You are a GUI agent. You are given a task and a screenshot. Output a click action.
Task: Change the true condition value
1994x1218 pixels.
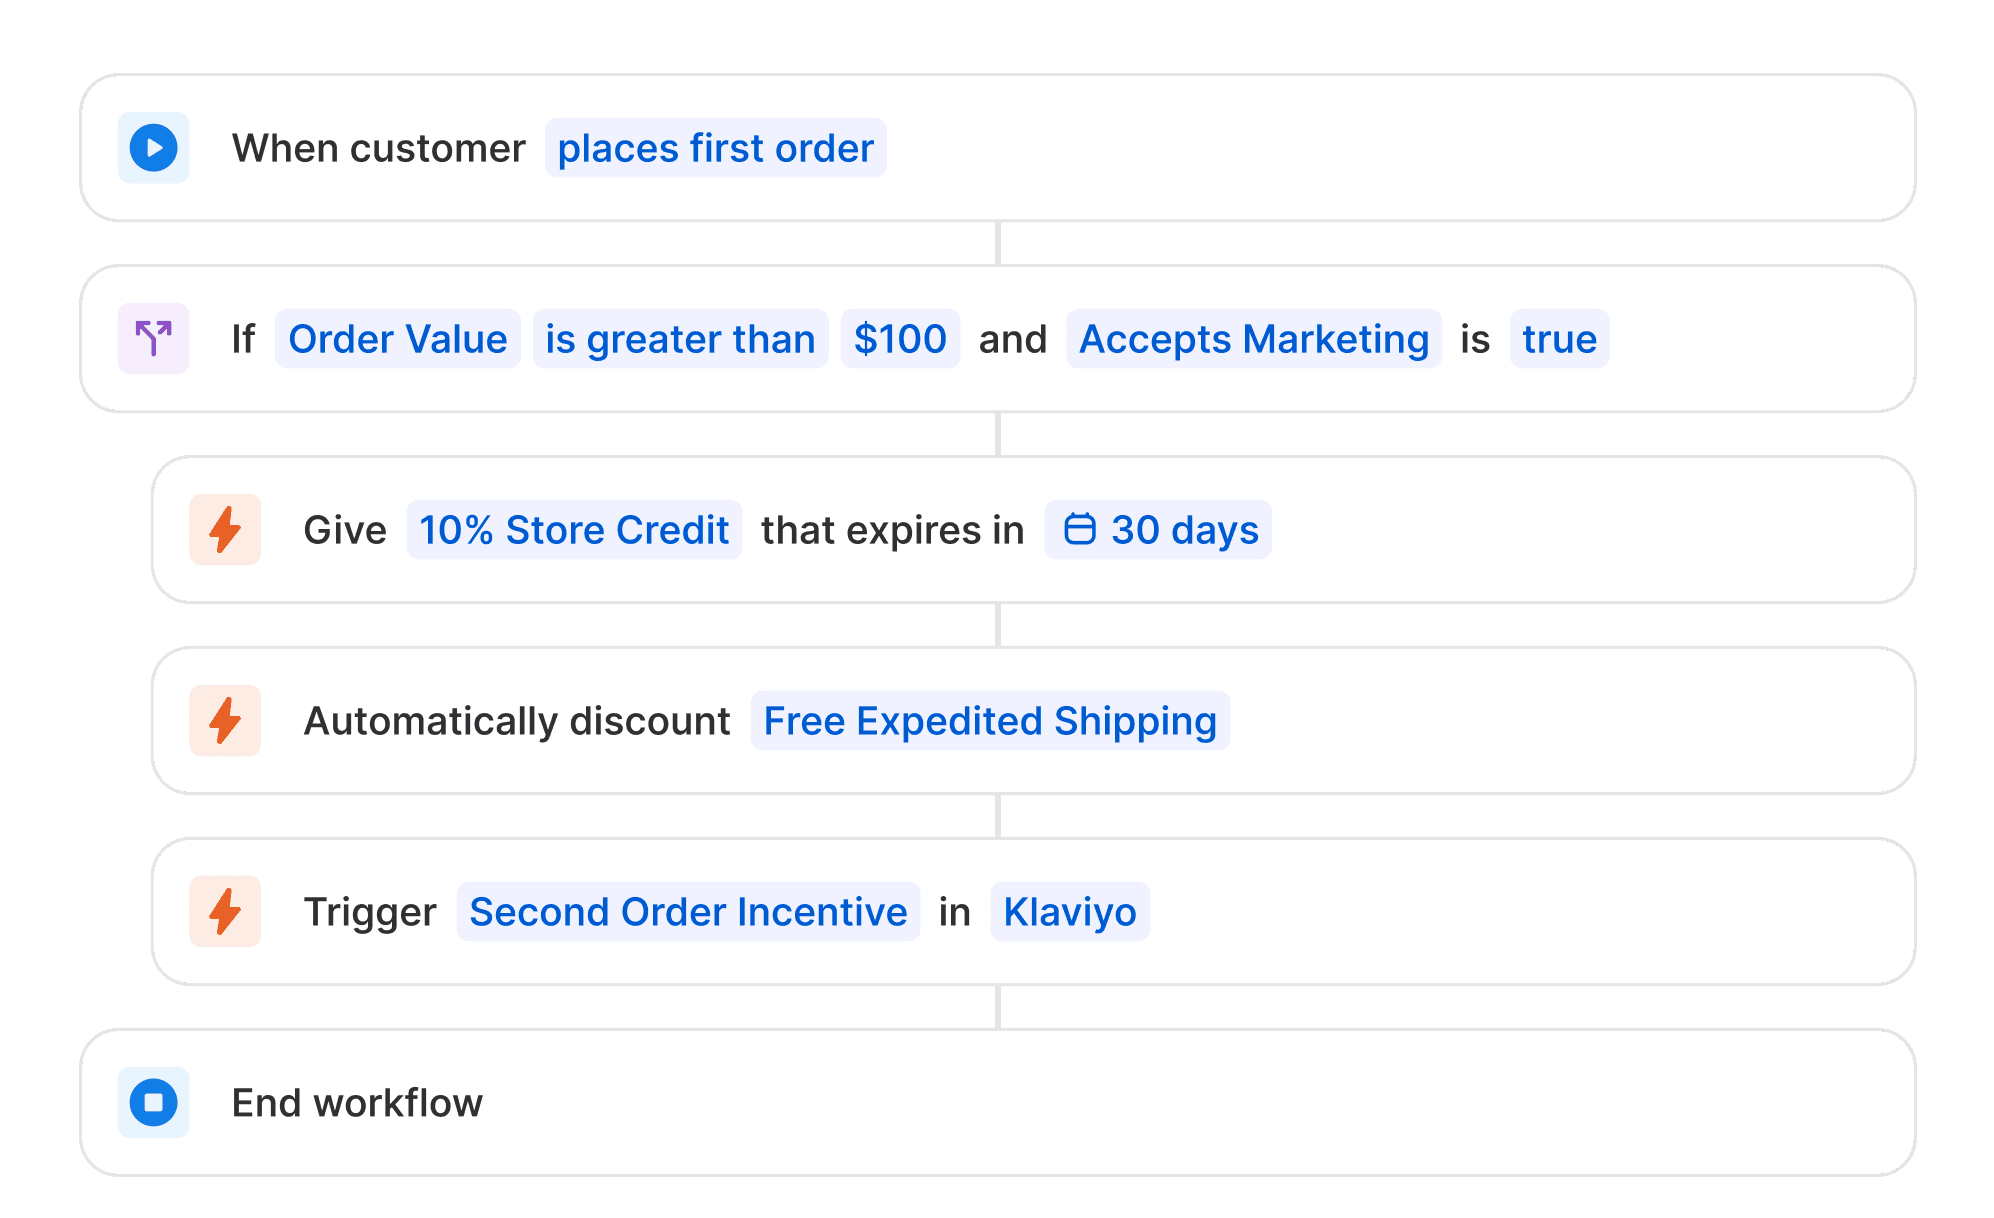coord(1558,339)
